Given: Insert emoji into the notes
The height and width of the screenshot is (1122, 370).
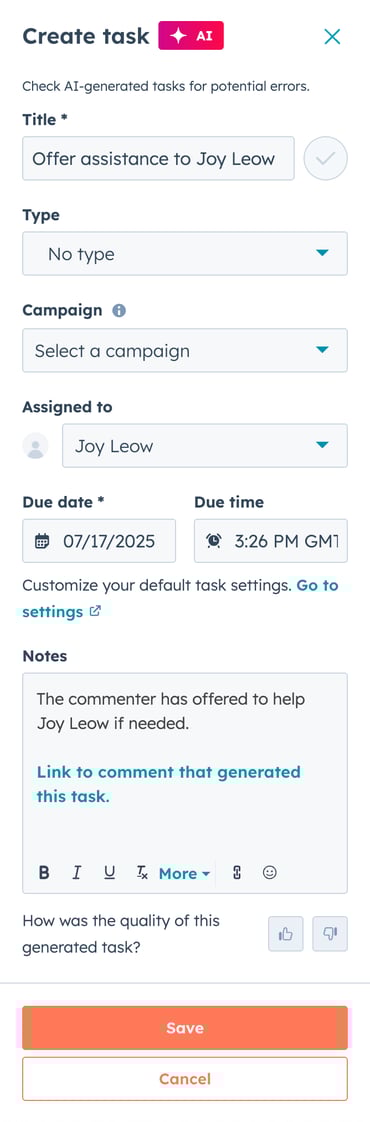Looking at the screenshot, I should (x=270, y=873).
